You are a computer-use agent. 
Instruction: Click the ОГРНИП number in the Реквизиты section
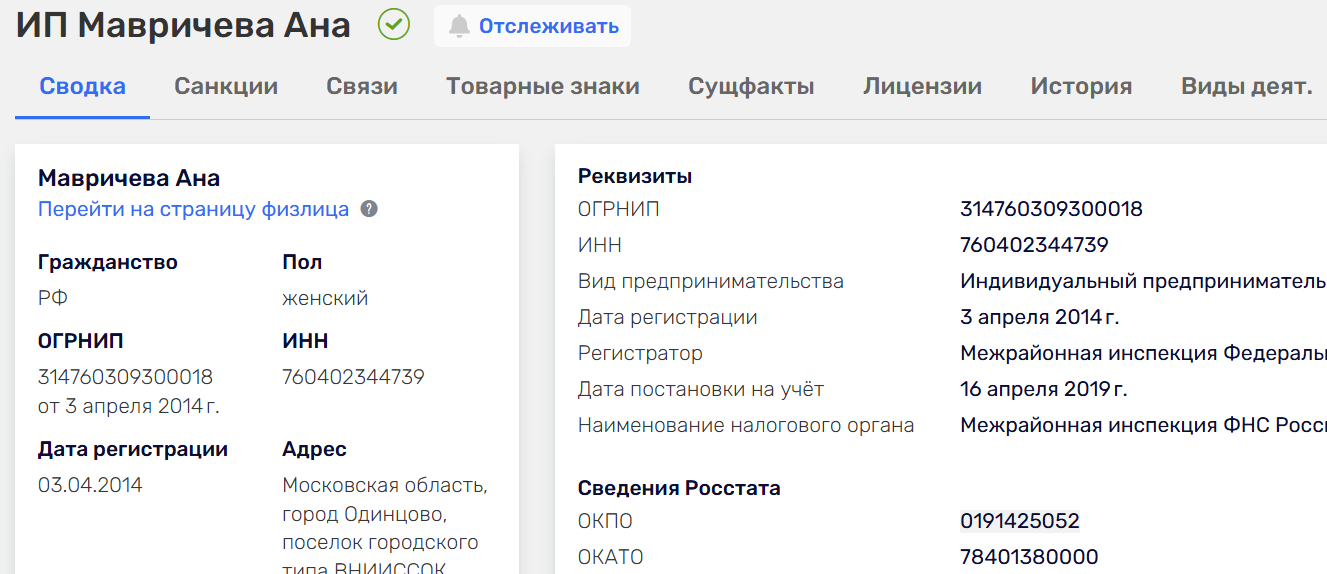pyautogui.click(x=1051, y=209)
